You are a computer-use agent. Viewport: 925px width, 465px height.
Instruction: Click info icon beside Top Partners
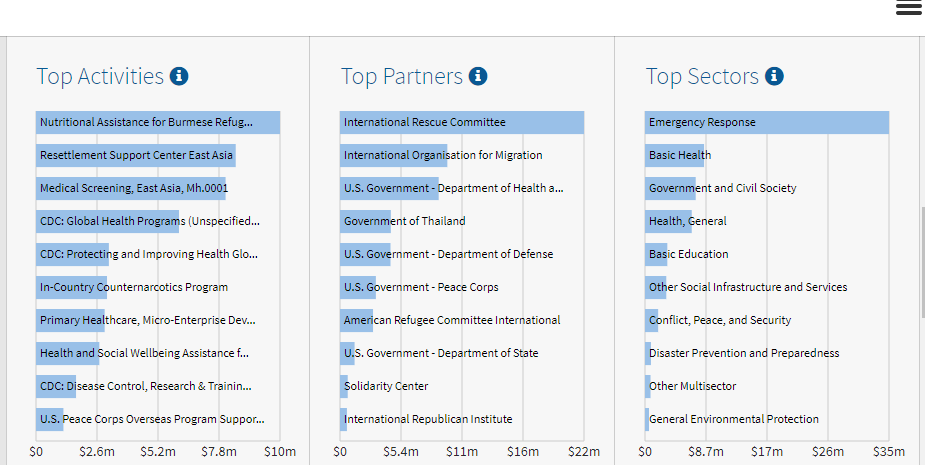click(x=478, y=76)
